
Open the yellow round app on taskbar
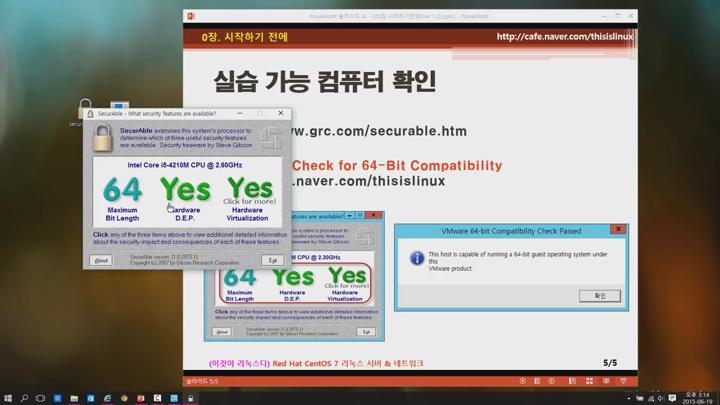(124, 398)
